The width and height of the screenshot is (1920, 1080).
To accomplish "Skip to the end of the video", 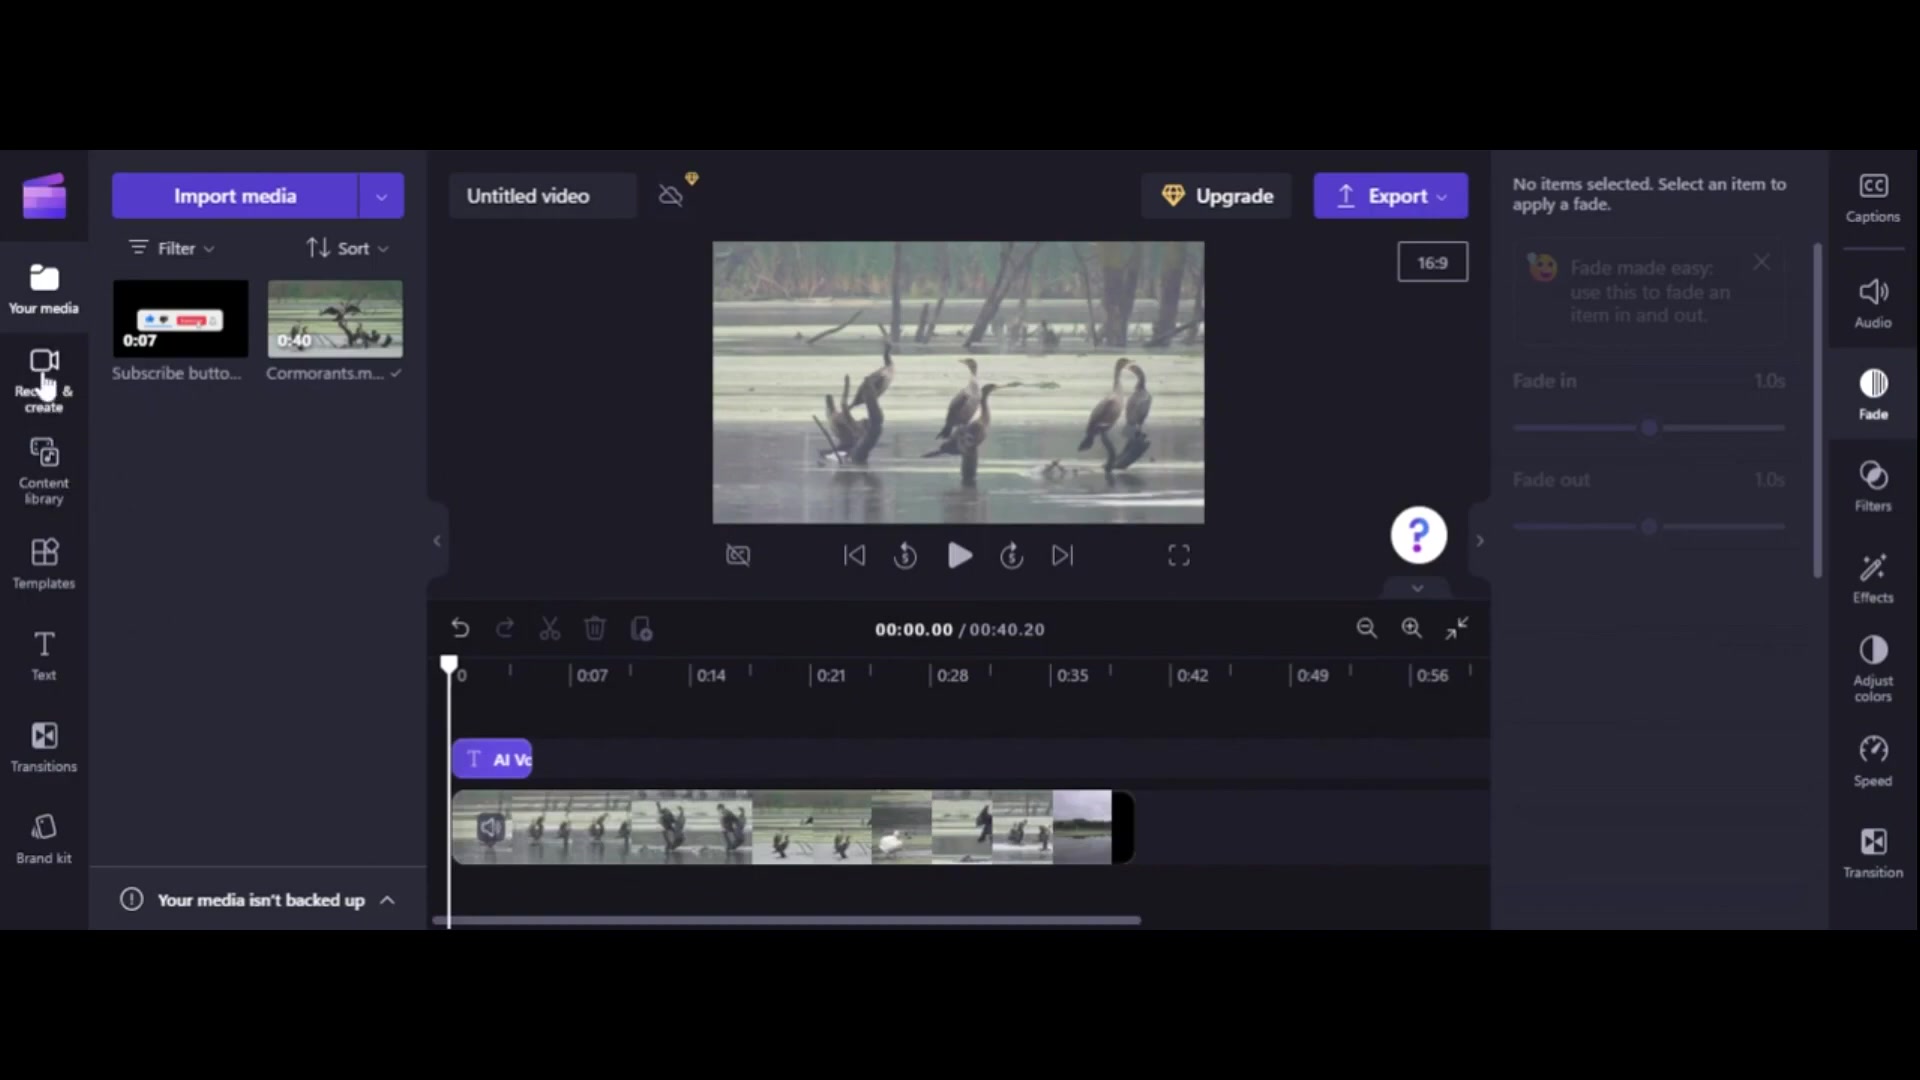I will [1062, 555].
